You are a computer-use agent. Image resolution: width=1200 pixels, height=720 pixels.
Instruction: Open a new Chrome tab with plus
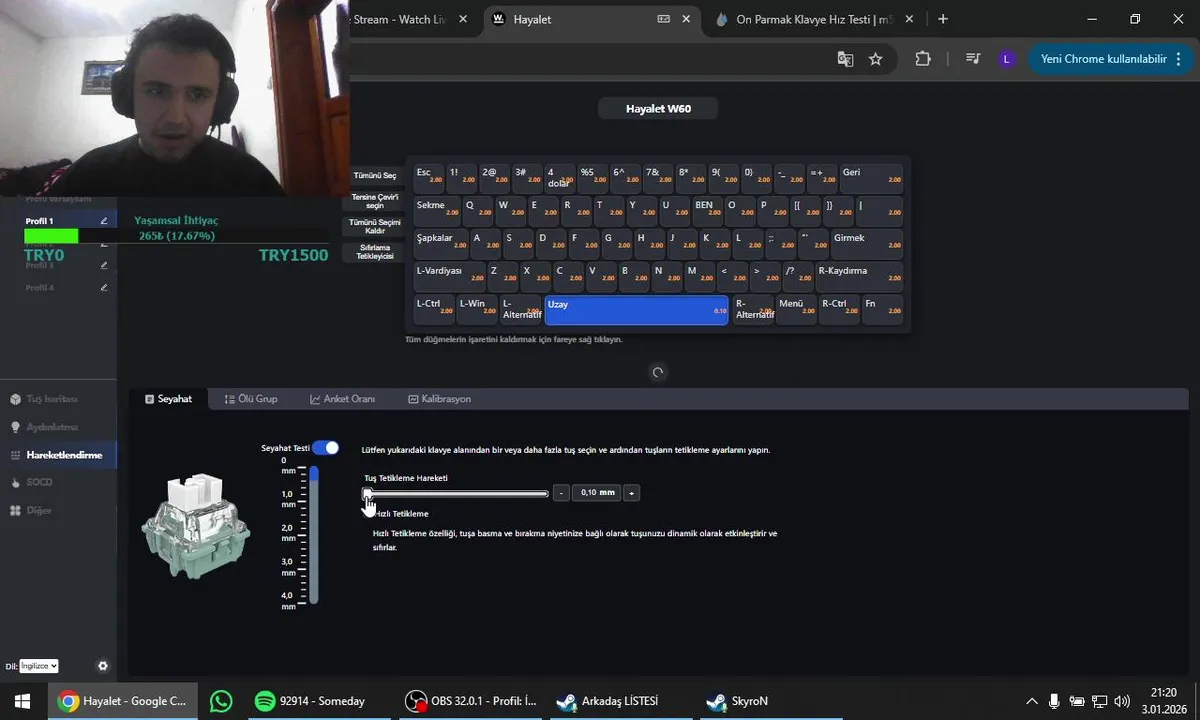coord(943,19)
